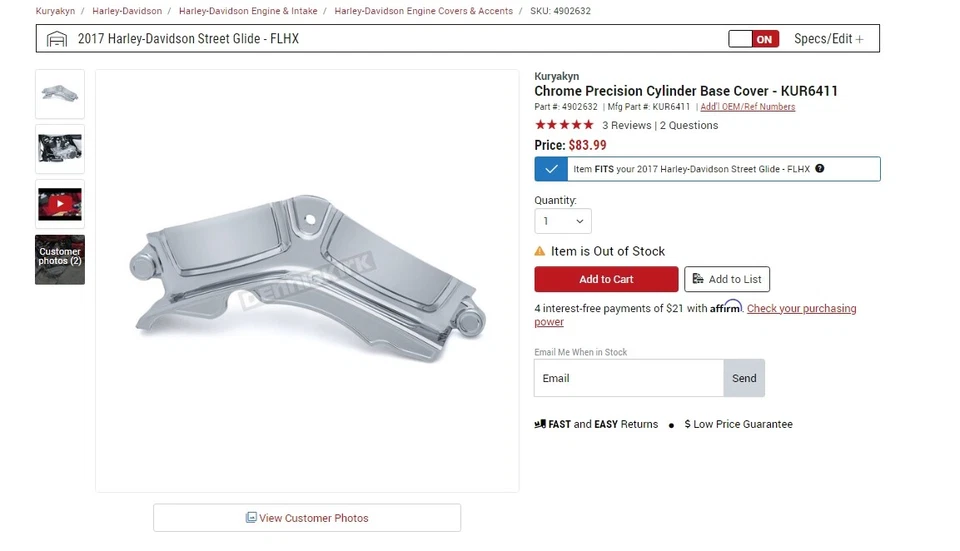
Task: Toggle the vehicle fitment ON switch
Action: [754, 39]
